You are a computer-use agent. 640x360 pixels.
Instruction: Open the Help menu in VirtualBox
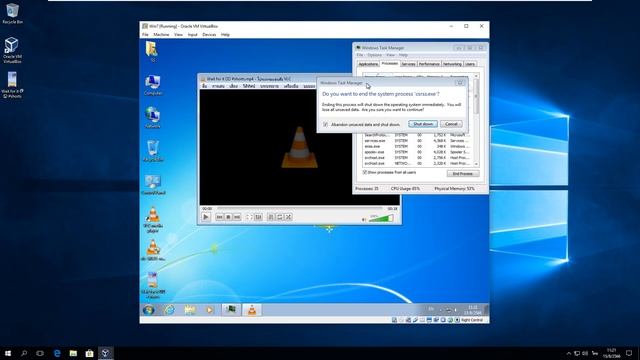point(225,35)
